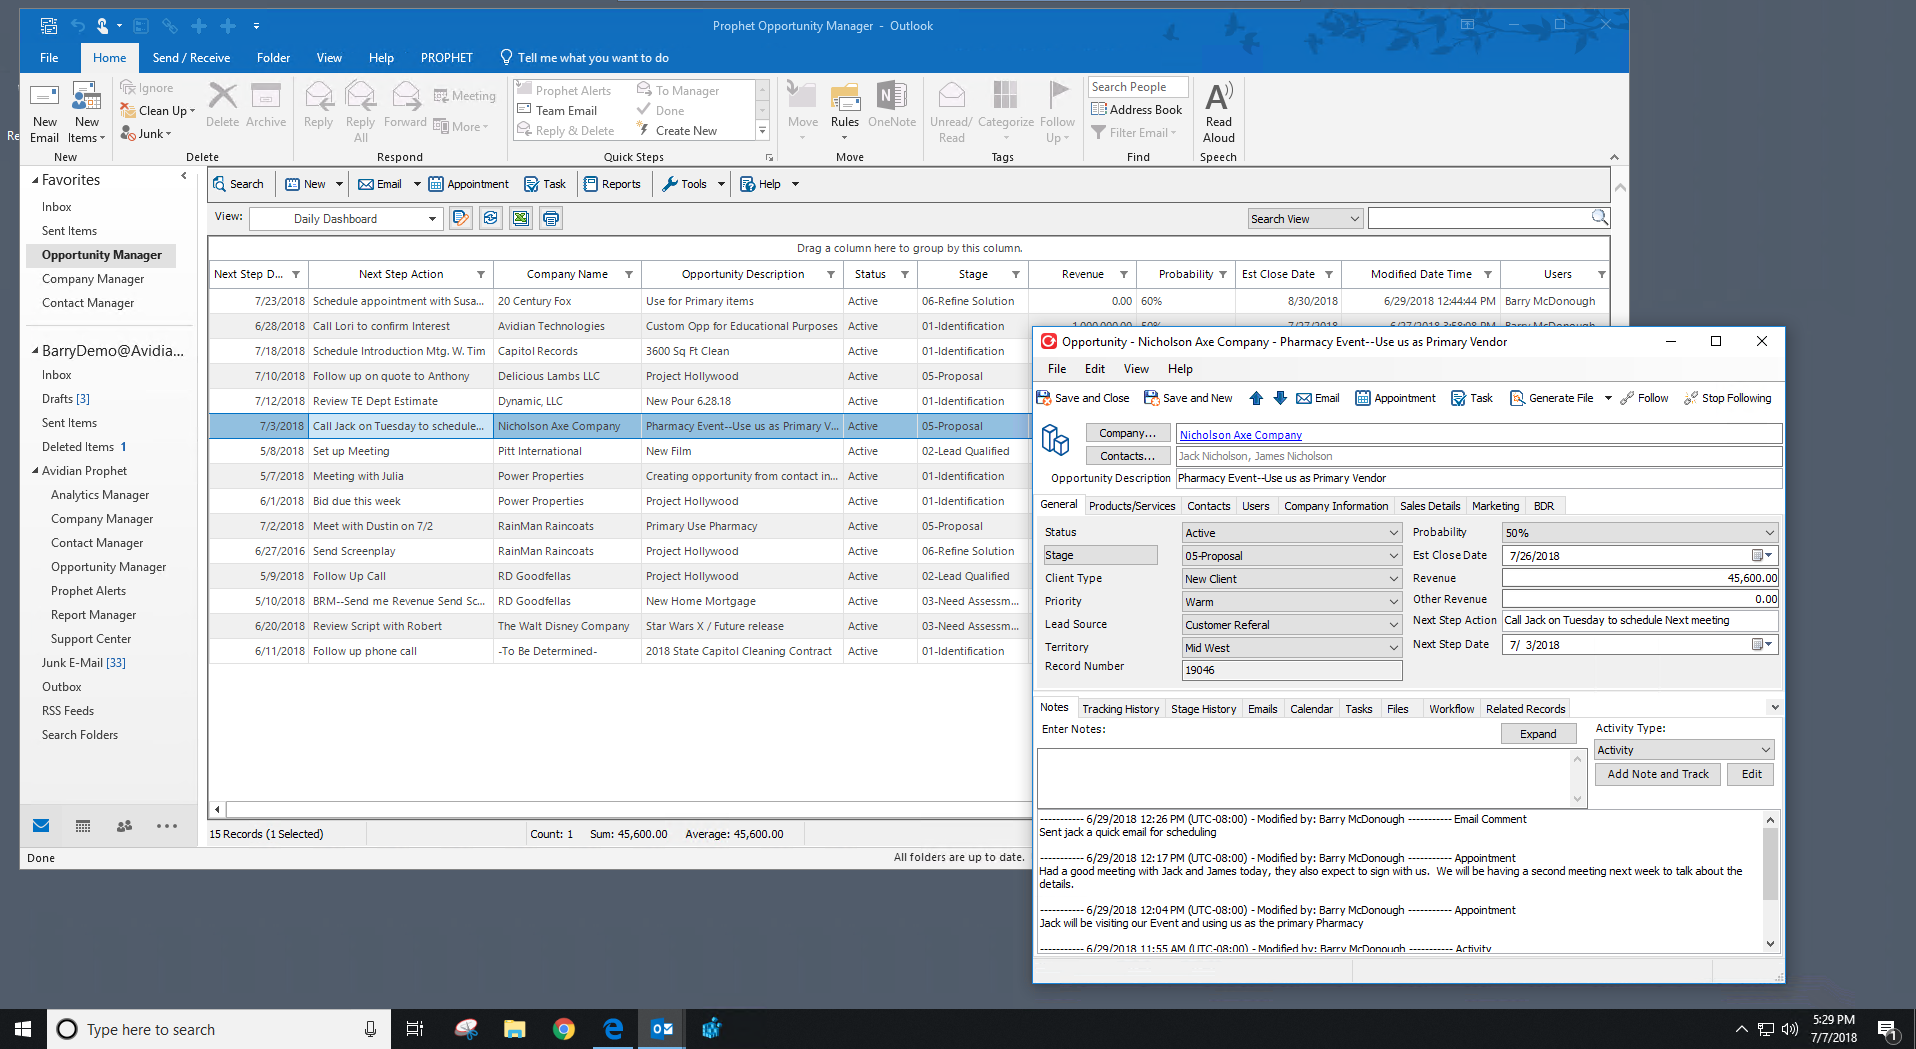Click the Export to Excel icon
This screenshot has width=1916, height=1049.
tap(521, 218)
